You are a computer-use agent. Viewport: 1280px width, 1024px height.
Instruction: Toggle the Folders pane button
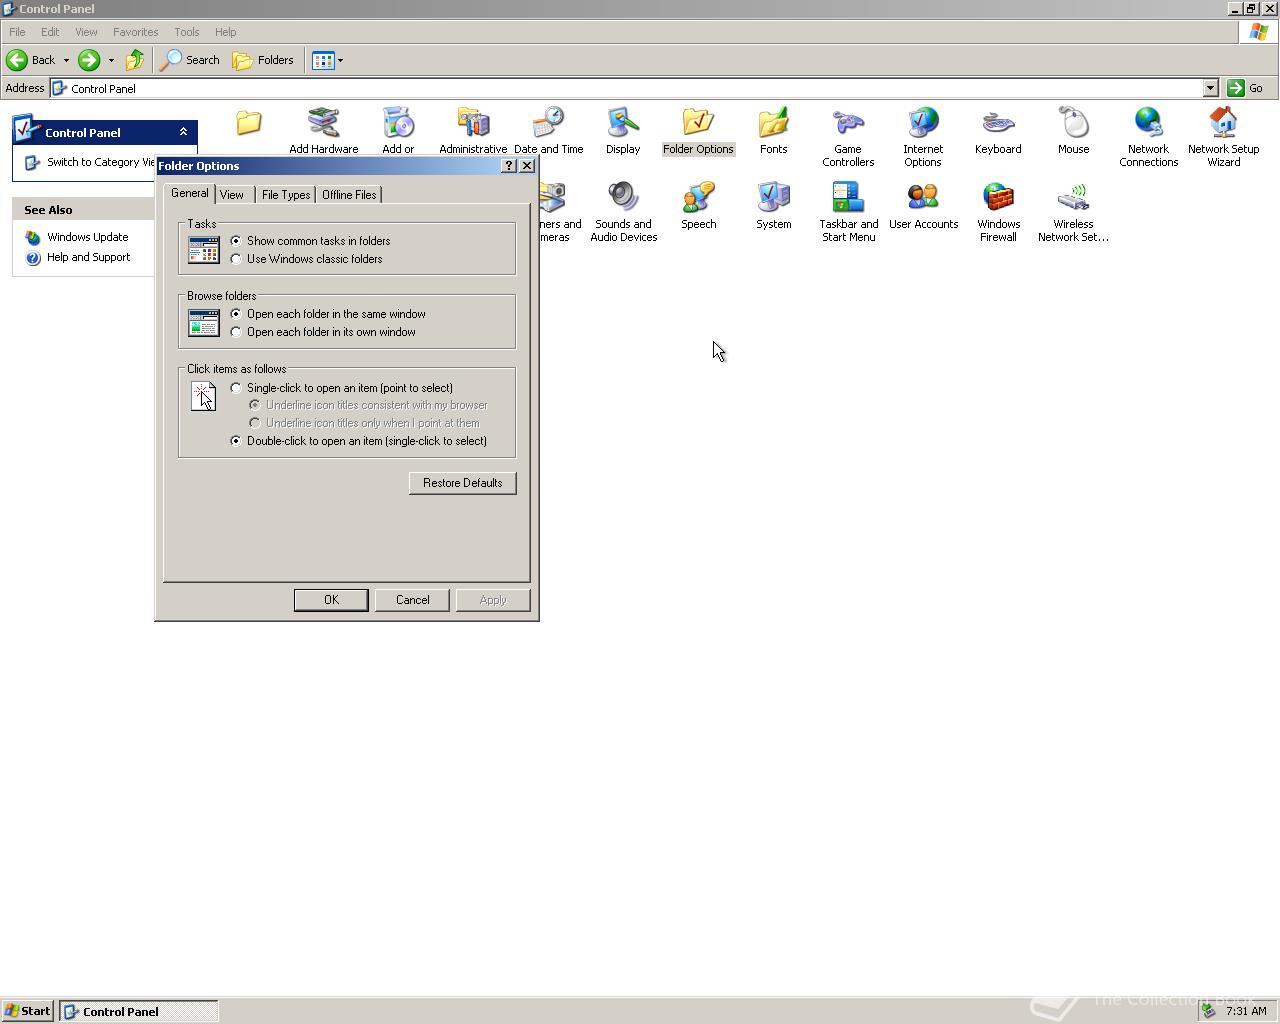coord(263,60)
